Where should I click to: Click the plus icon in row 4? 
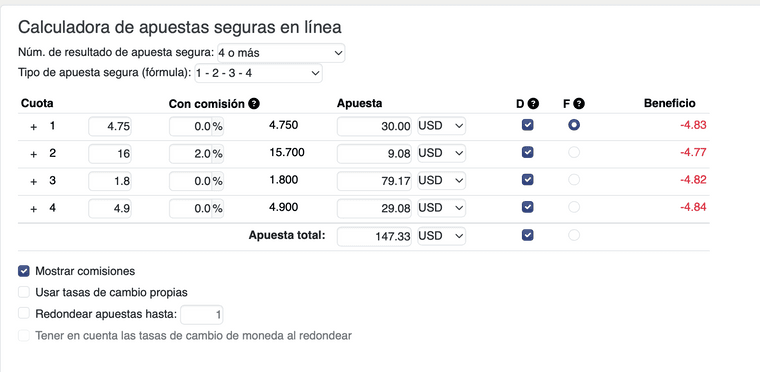click(x=33, y=209)
